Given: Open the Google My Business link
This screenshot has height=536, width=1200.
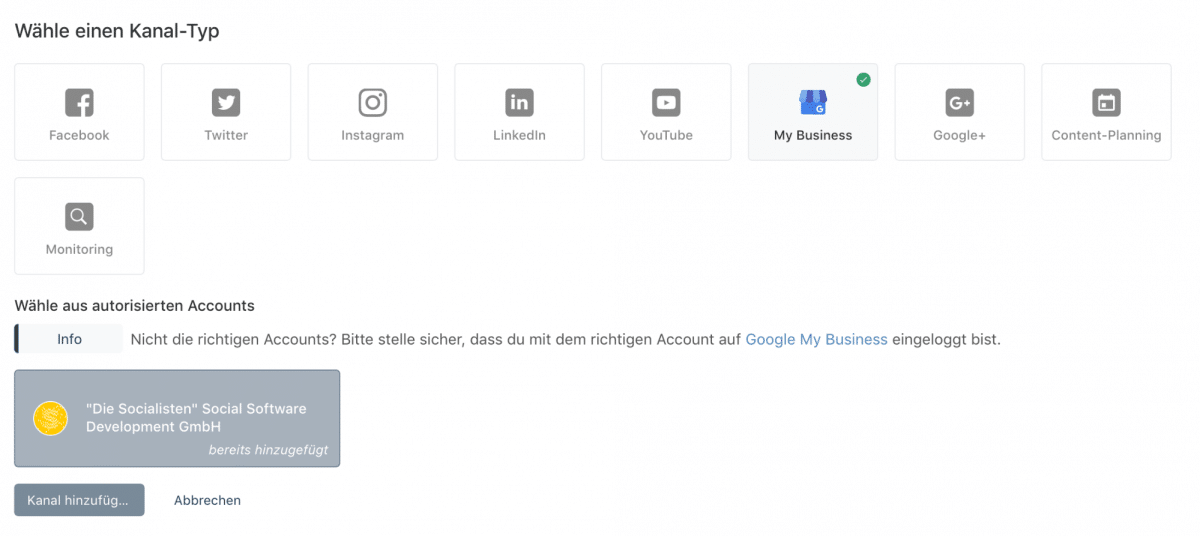Looking at the screenshot, I should click(x=816, y=339).
